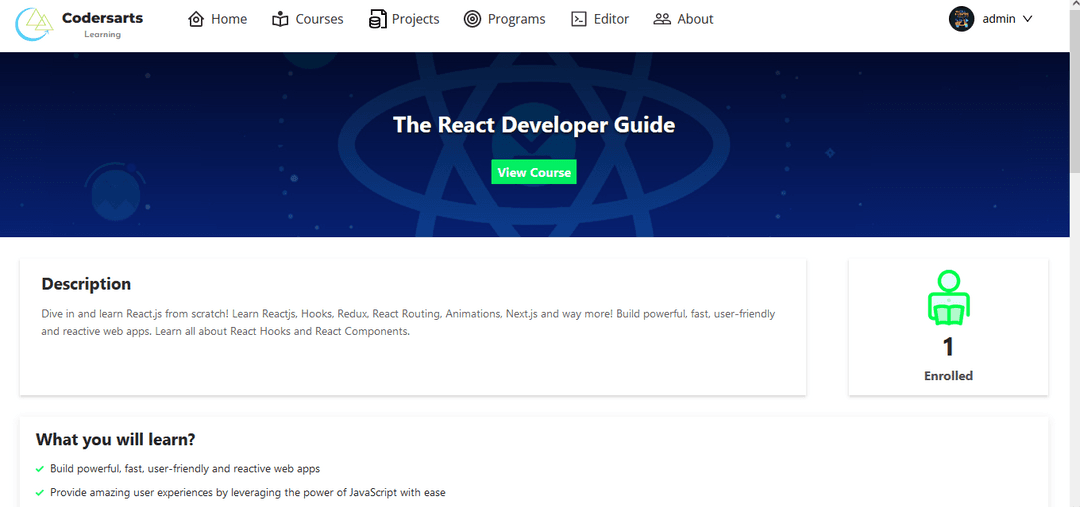The image size is (1080, 507).
Task: Navigate to the Projects menu item
Action: coord(415,19)
